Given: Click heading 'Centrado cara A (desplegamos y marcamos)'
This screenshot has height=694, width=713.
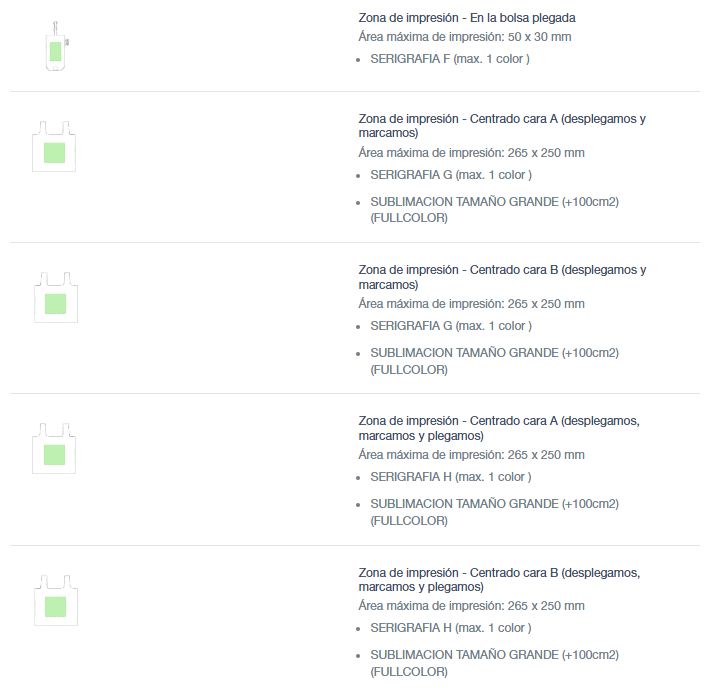Looking at the screenshot, I should (x=502, y=125).
